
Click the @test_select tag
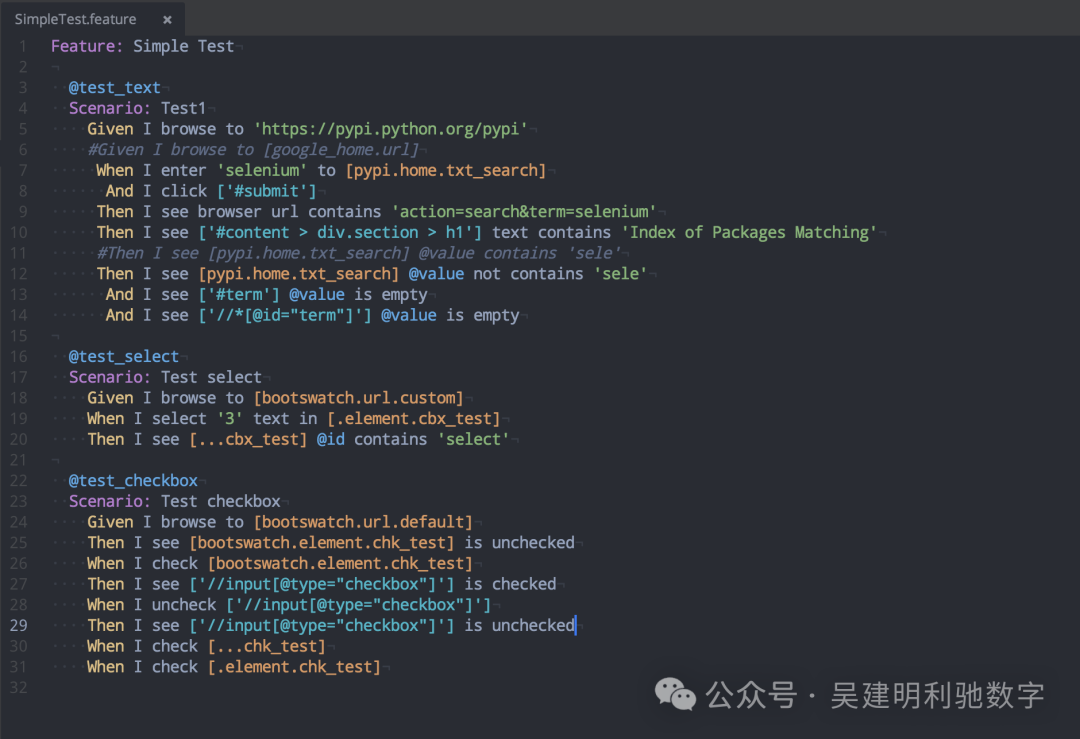[x=123, y=356]
